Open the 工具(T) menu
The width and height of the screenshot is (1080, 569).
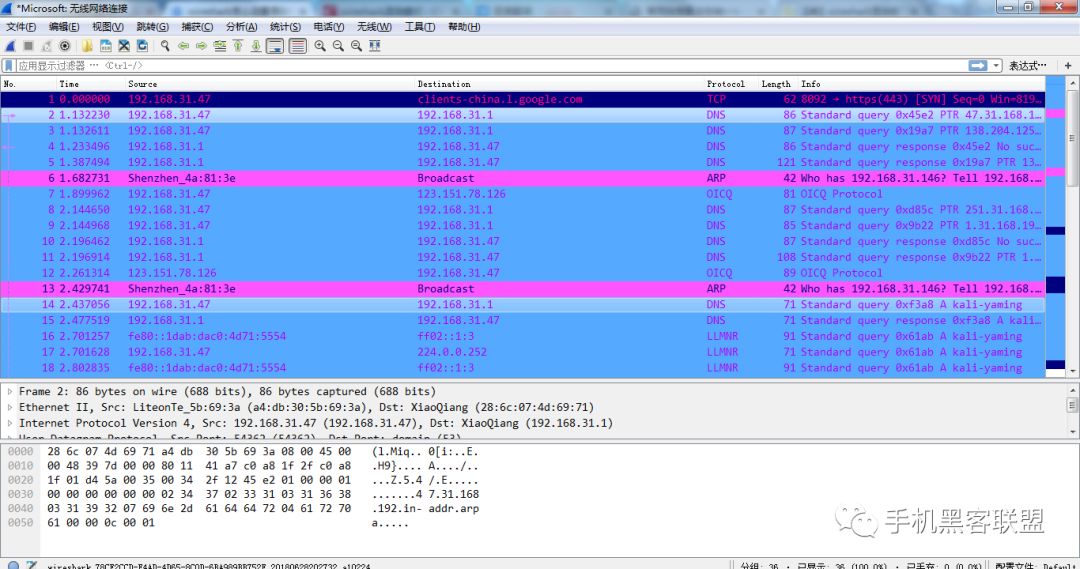tap(419, 27)
